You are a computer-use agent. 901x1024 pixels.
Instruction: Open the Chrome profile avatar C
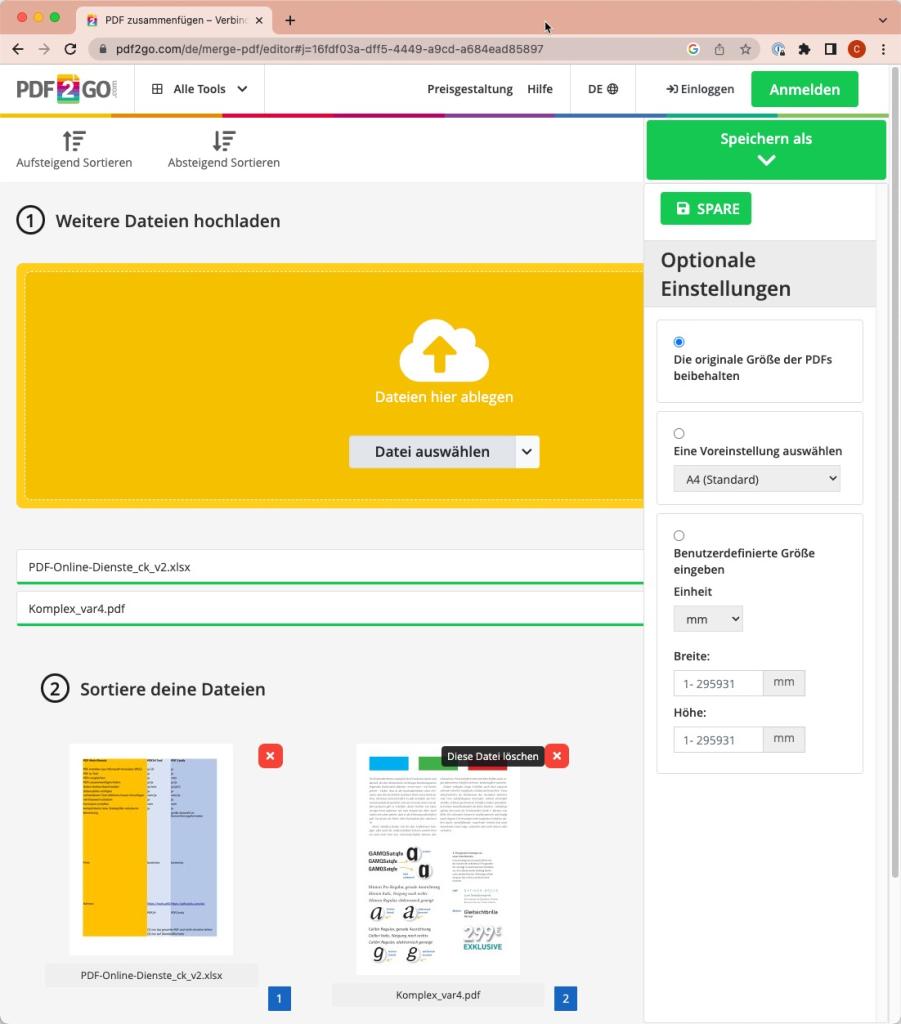[857, 49]
